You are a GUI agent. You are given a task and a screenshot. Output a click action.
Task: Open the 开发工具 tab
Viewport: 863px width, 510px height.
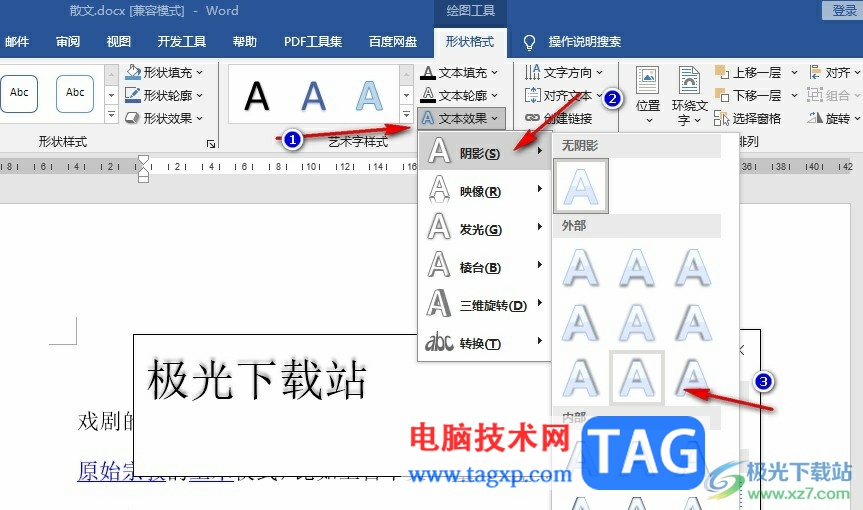(181, 42)
